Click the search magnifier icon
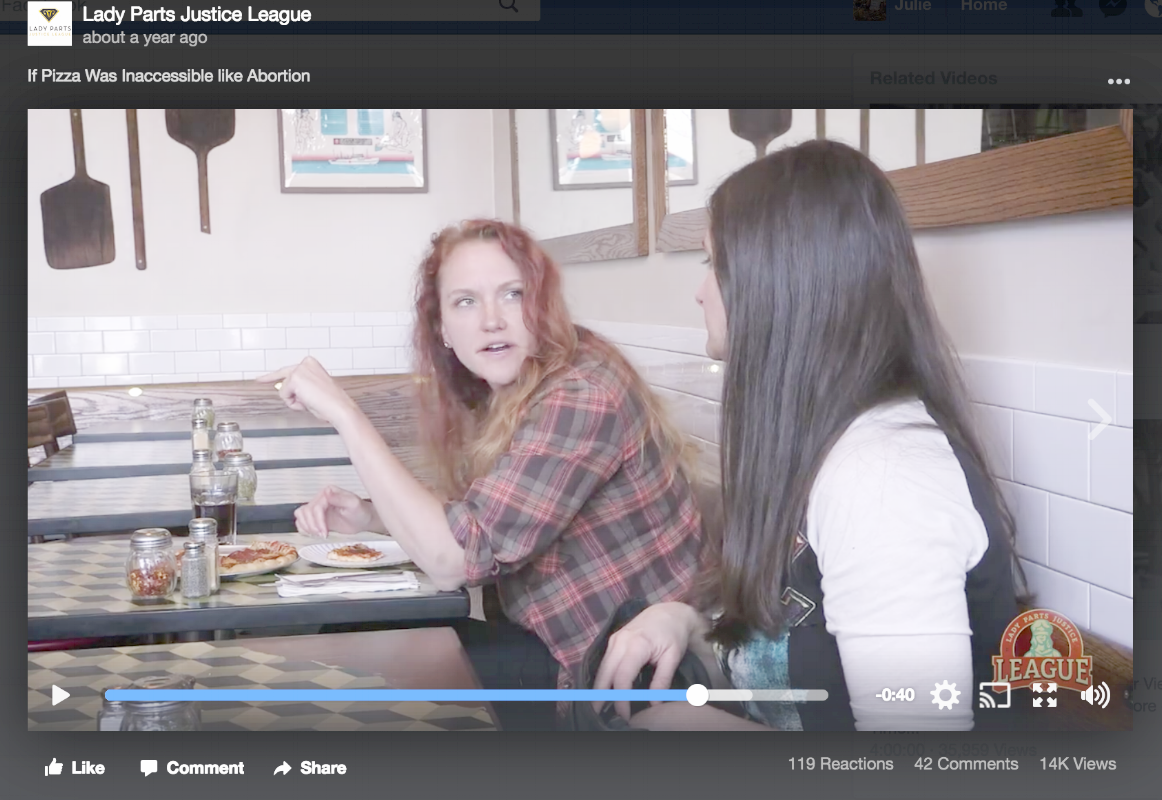The image size is (1162, 800). coord(508,5)
